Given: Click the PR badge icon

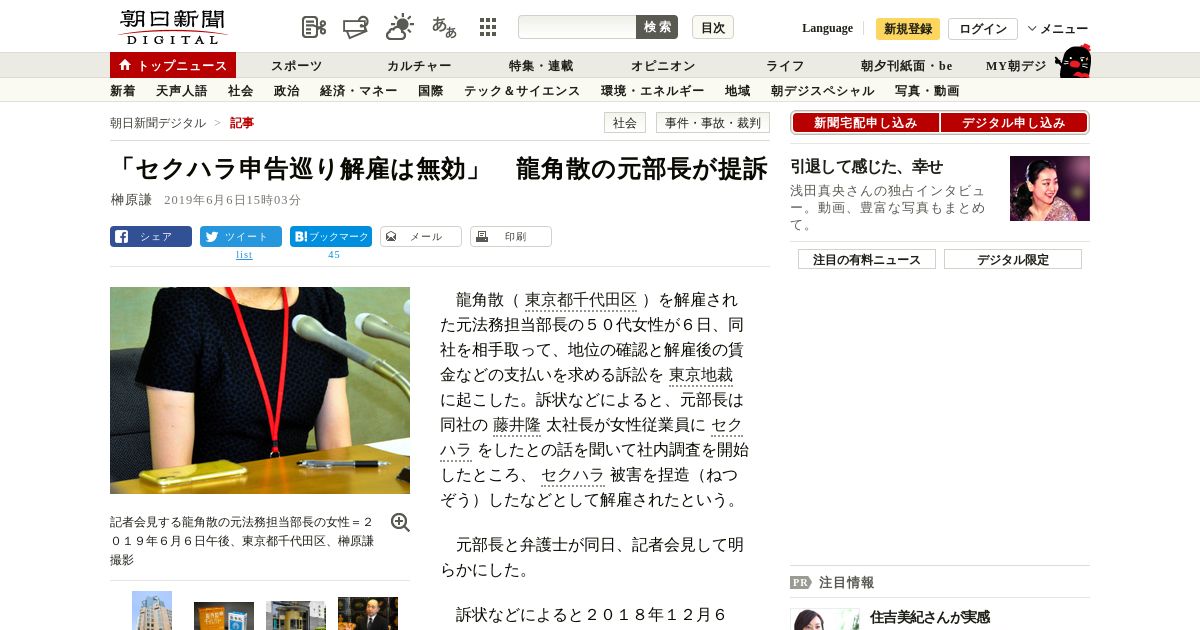Looking at the screenshot, I should click(x=800, y=582).
